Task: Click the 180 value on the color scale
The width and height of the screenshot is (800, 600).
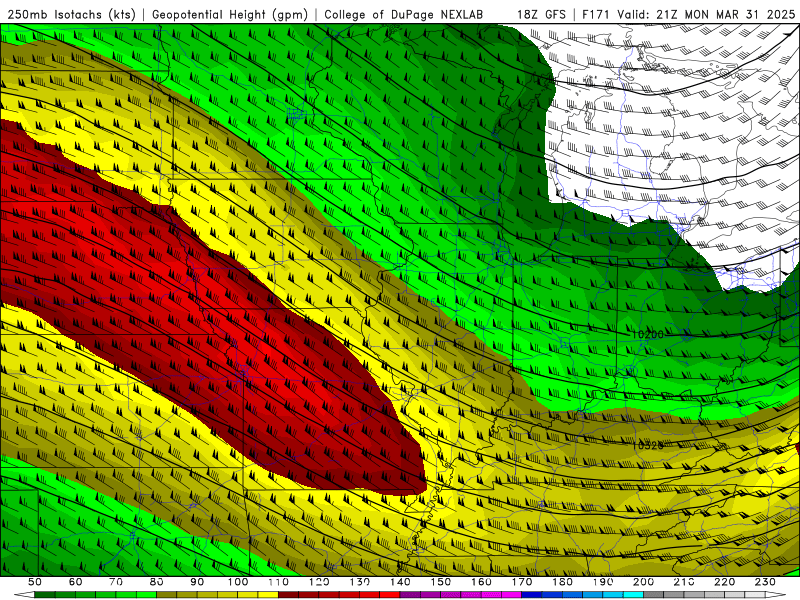Action: [562, 582]
